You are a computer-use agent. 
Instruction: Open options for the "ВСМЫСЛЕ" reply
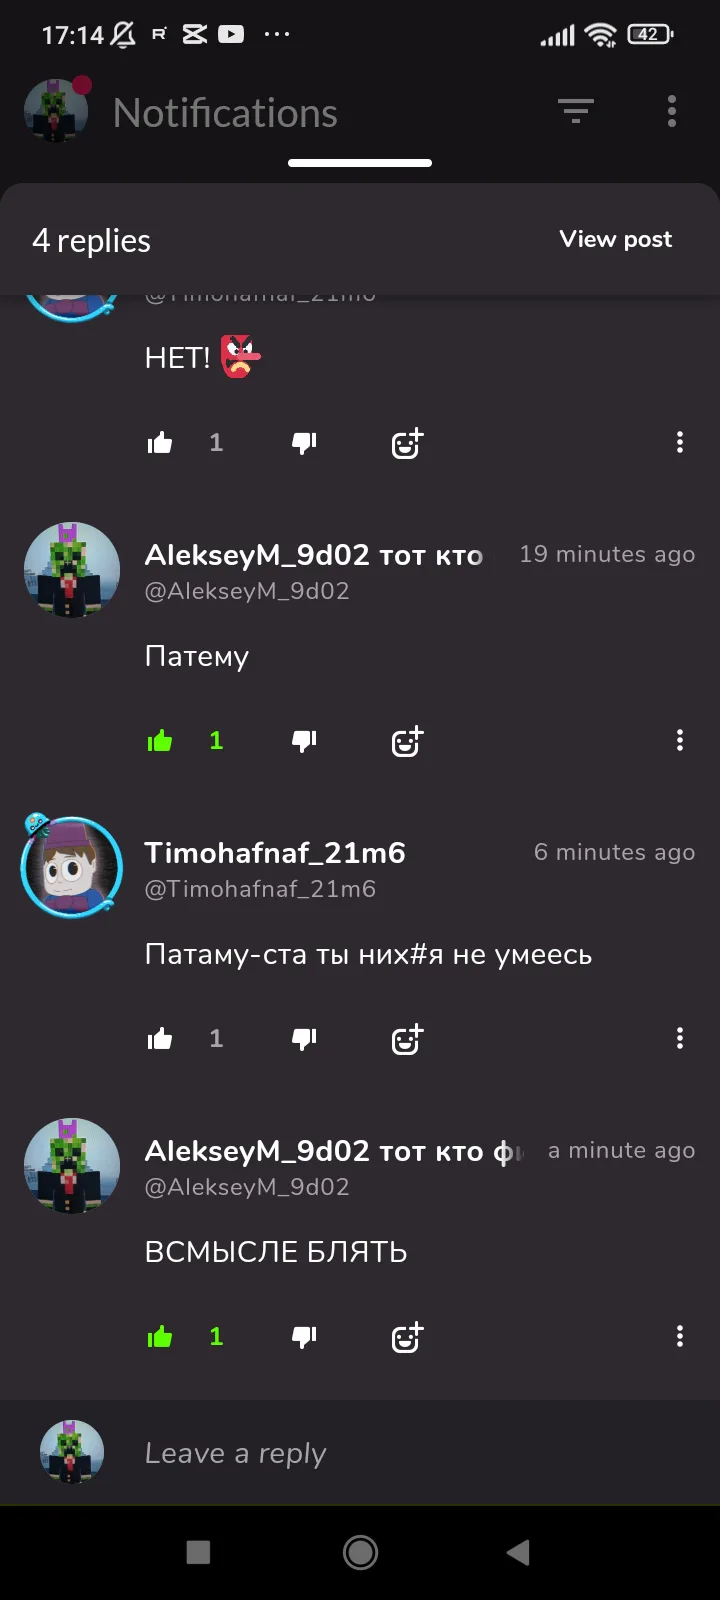[680, 1336]
